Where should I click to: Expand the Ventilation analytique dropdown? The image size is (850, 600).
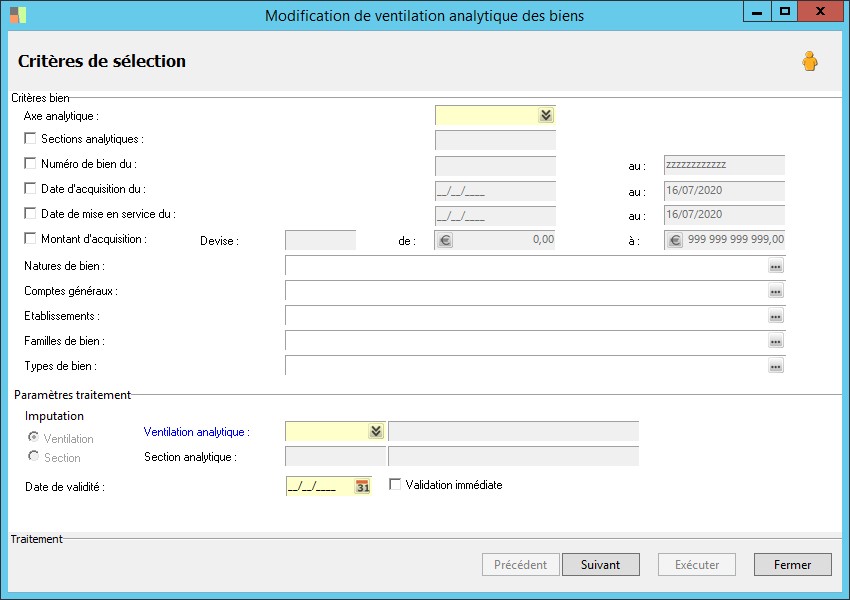click(376, 431)
